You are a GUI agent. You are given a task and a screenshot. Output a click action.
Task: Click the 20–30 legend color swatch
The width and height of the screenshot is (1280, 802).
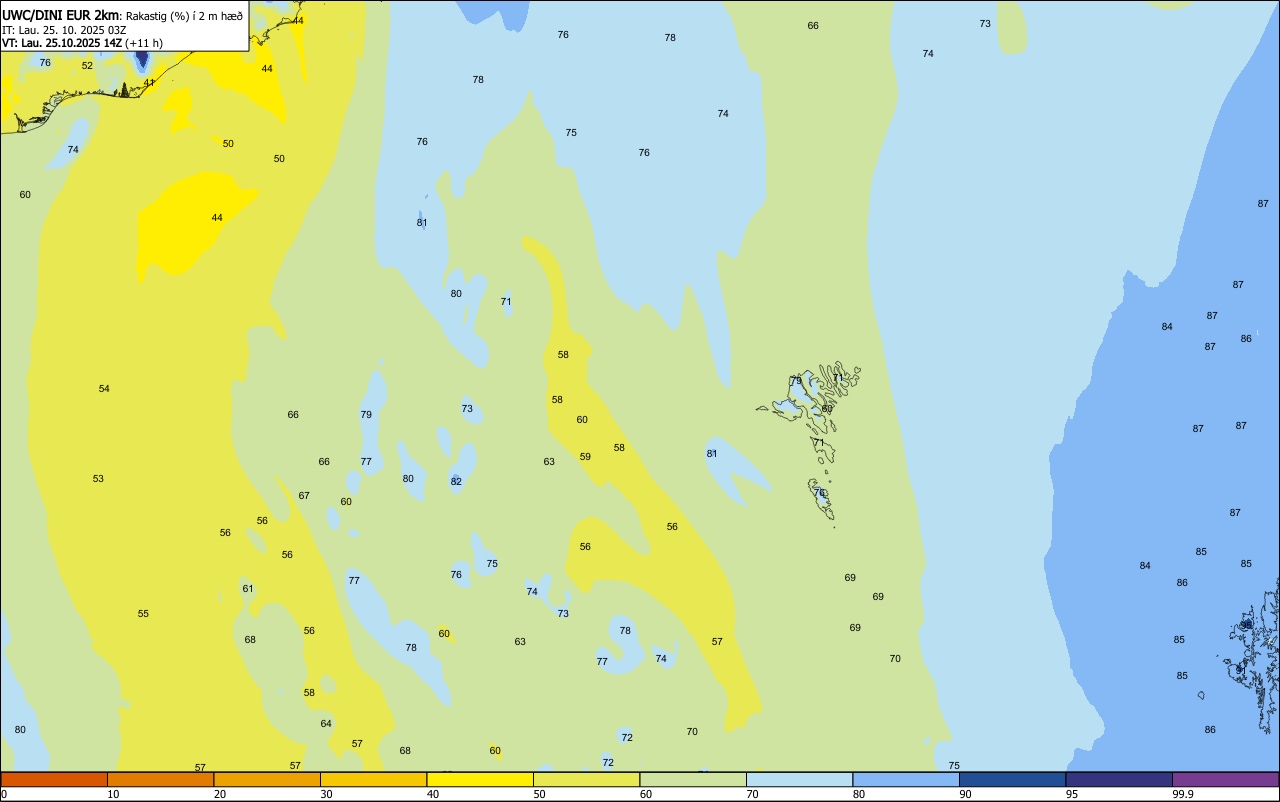click(267, 779)
